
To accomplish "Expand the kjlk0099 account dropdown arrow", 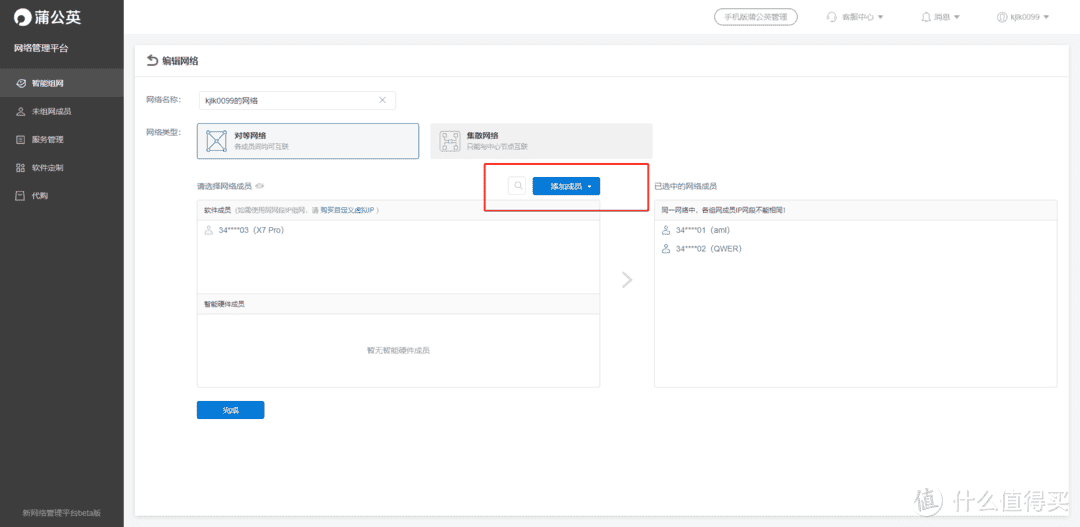I will [1045, 17].
